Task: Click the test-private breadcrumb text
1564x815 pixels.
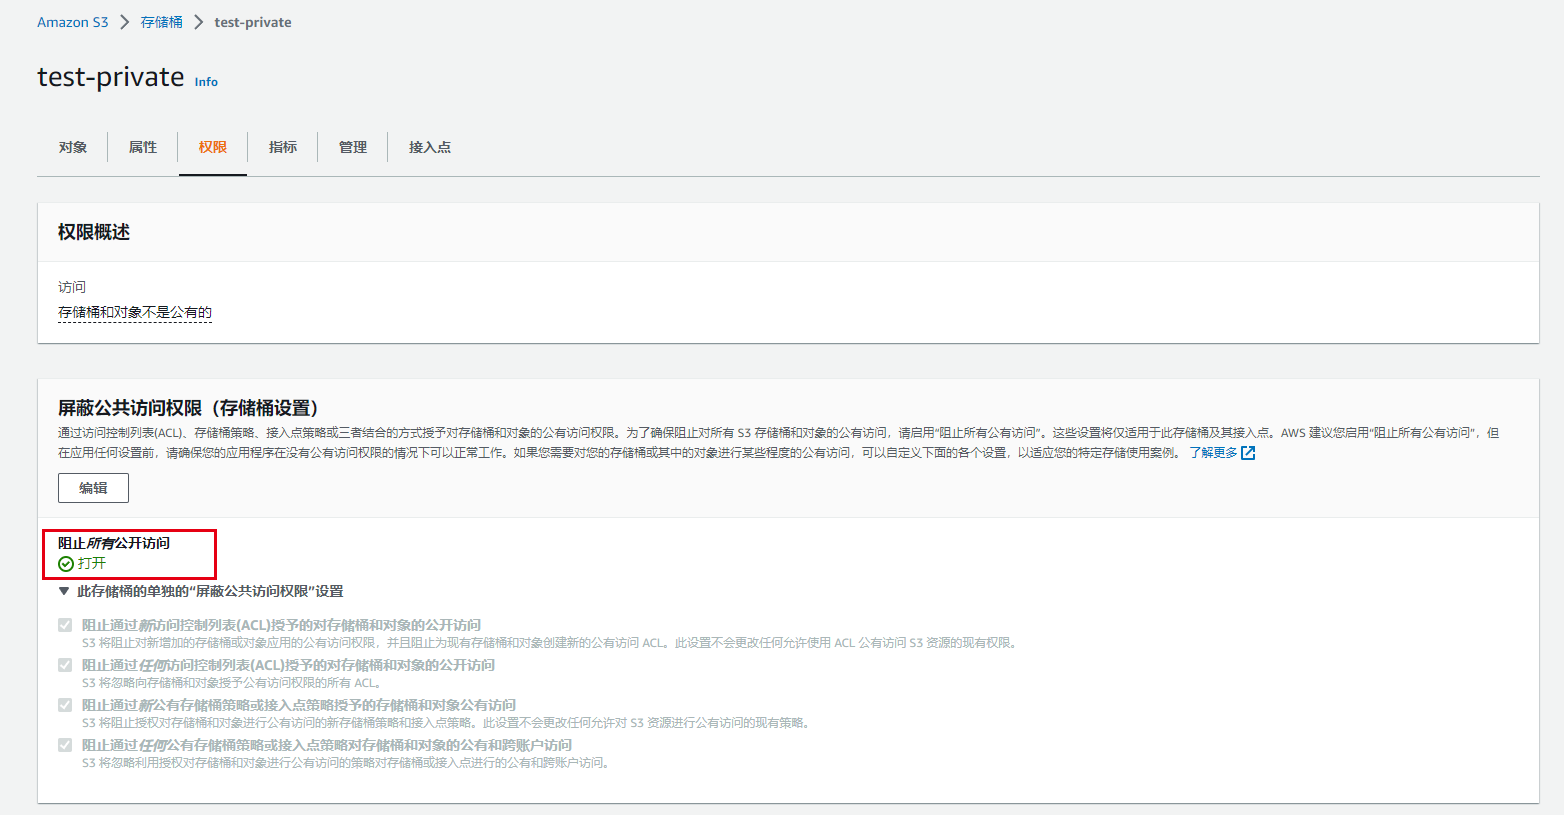Action: click(253, 22)
